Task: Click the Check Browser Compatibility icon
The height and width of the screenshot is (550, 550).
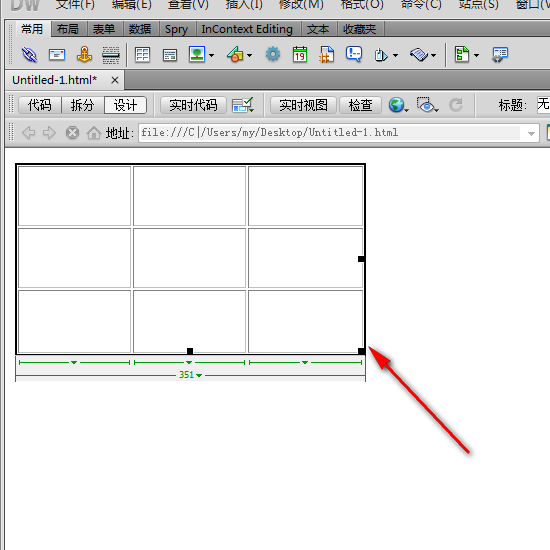Action: 243,105
